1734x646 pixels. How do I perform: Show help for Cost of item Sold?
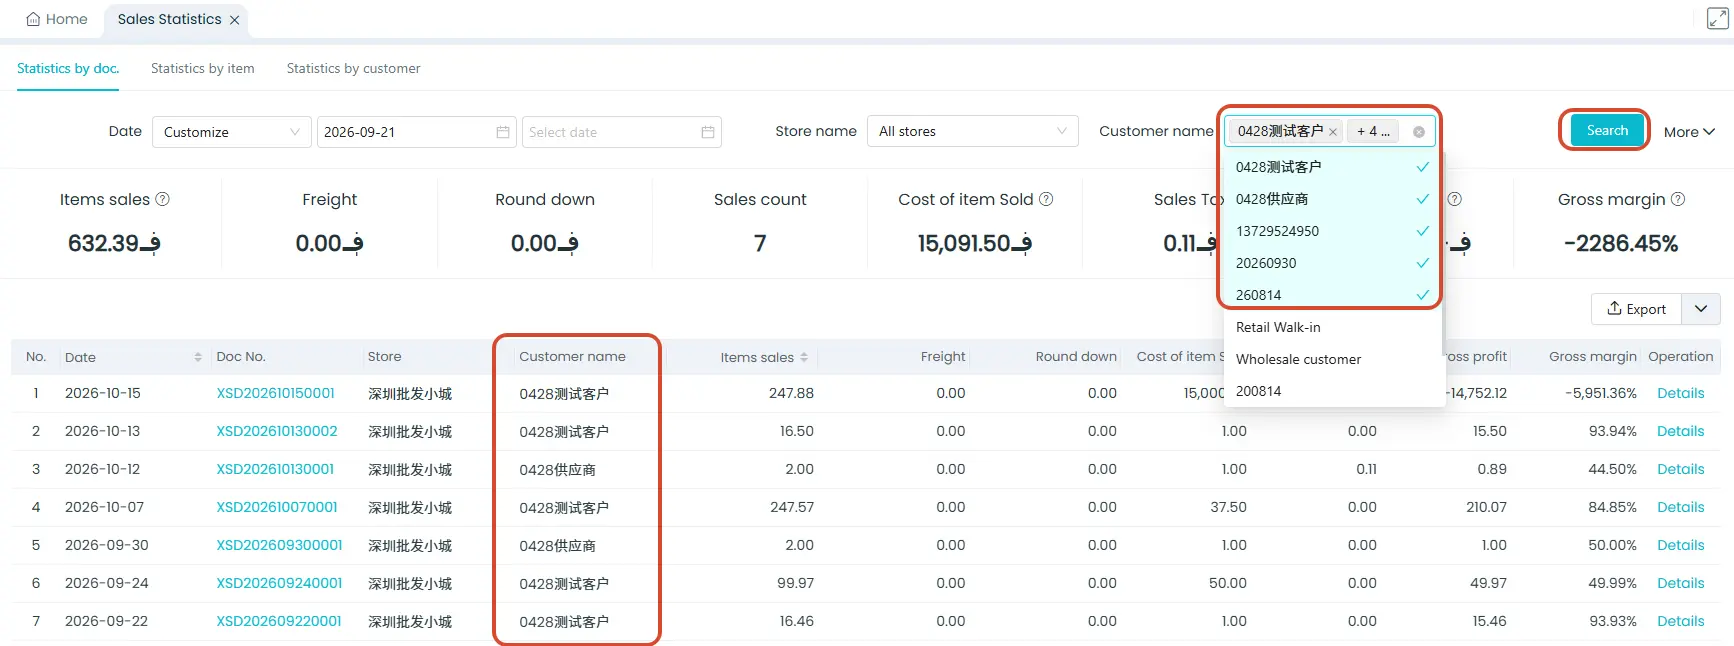pyautogui.click(x=1046, y=199)
